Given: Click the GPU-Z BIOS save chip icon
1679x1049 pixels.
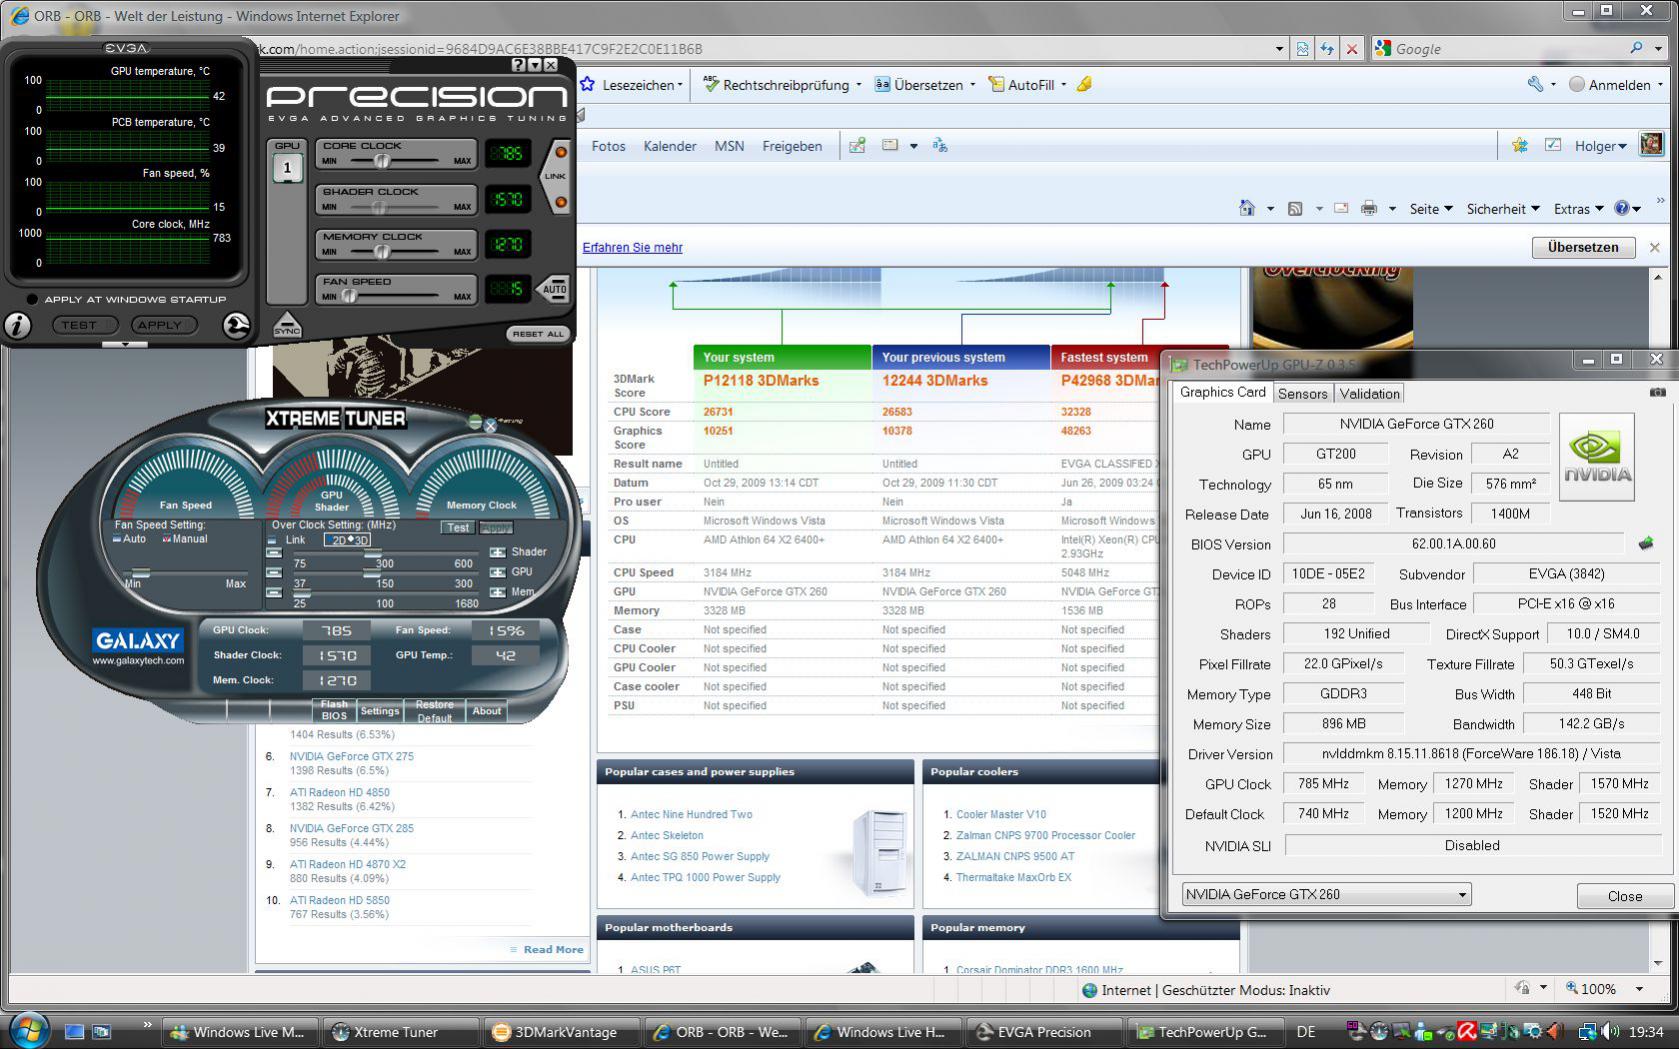Looking at the screenshot, I should 1646,544.
